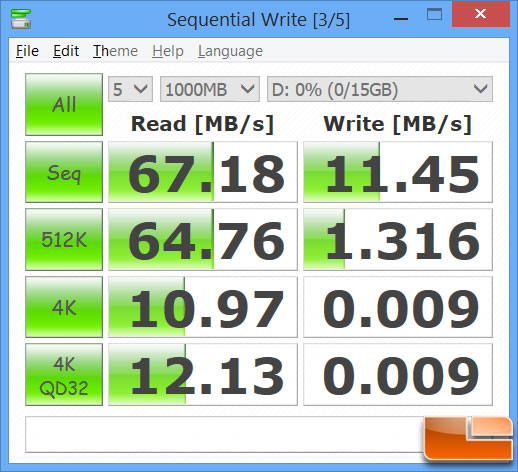Start the 4K benchmark test
The width and height of the screenshot is (518, 472).
tap(64, 307)
